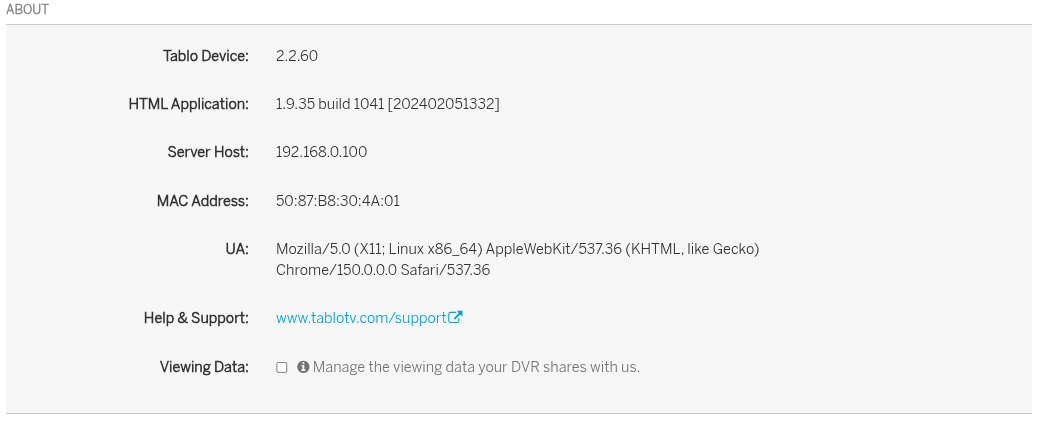Click the Chrome/150.0.0.0 Safari/537.36 line
Viewport: 1055px width, 427px height.
click(x=383, y=270)
